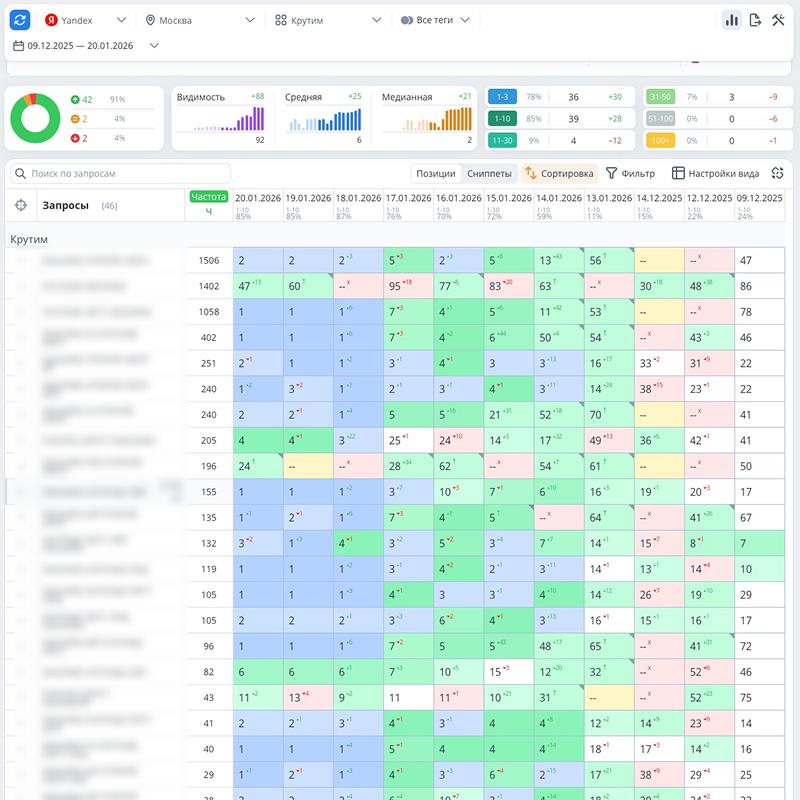Open the date range 09.12.2025 — 20.01.2026 picker
The width and height of the screenshot is (800, 800).
coord(86,45)
